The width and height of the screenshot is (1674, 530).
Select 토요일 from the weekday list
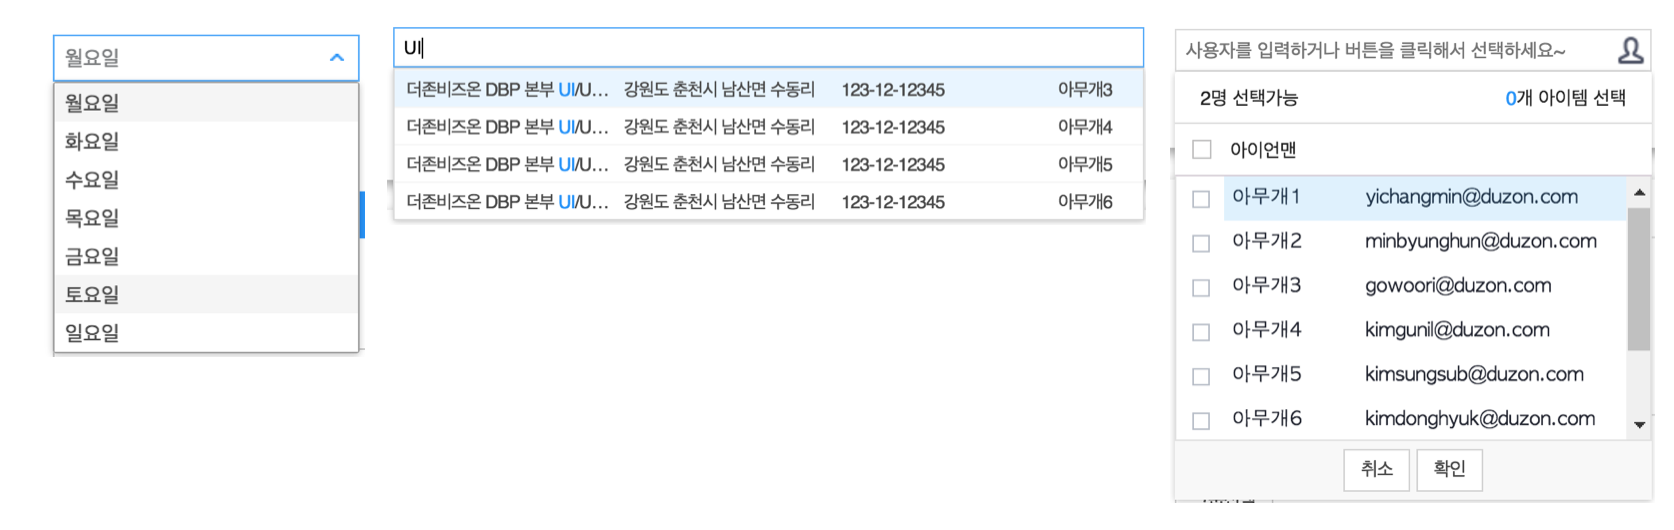pyautogui.click(x=206, y=294)
